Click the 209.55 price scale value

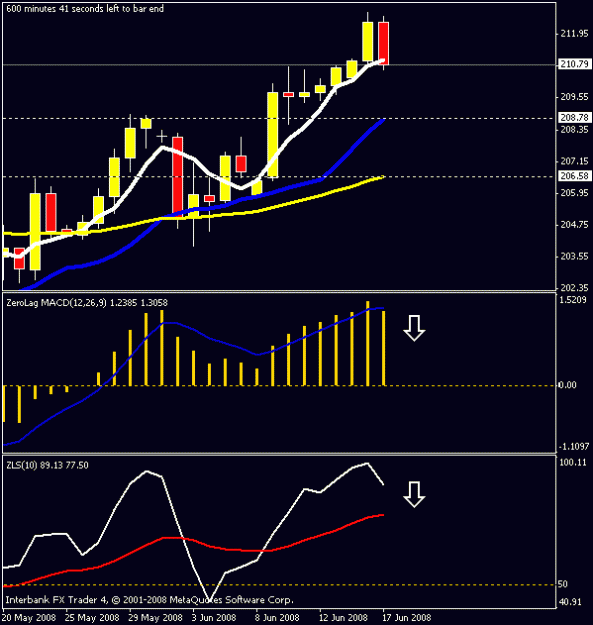click(x=574, y=97)
